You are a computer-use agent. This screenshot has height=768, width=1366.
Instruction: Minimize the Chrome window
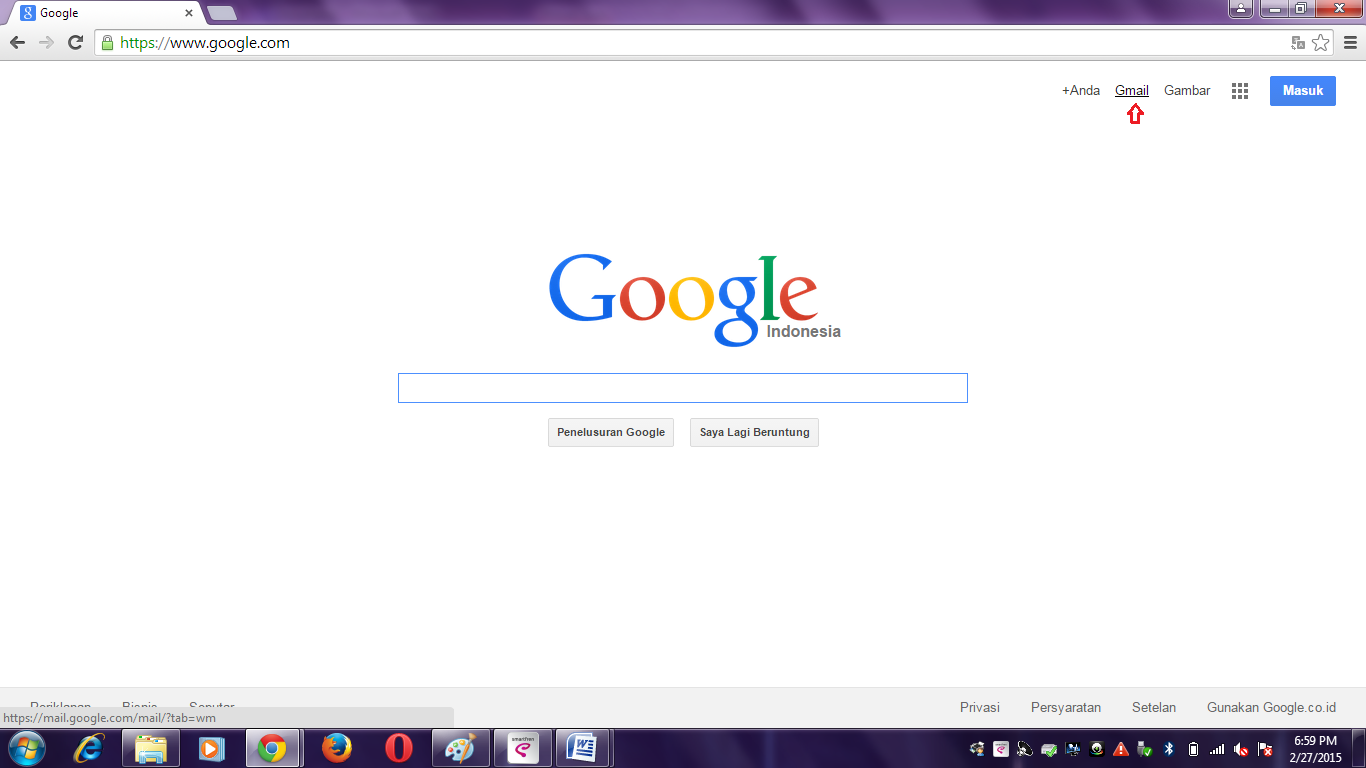[x=1275, y=9]
